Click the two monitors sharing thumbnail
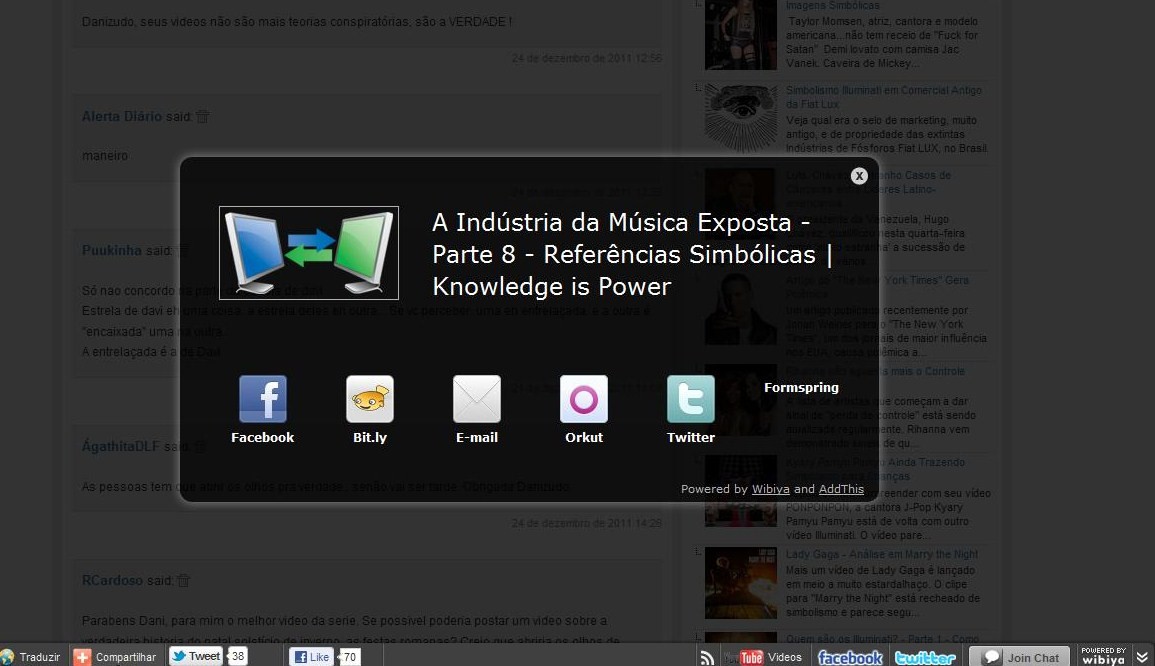This screenshot has width=1155, height=666. pos(309,253)
